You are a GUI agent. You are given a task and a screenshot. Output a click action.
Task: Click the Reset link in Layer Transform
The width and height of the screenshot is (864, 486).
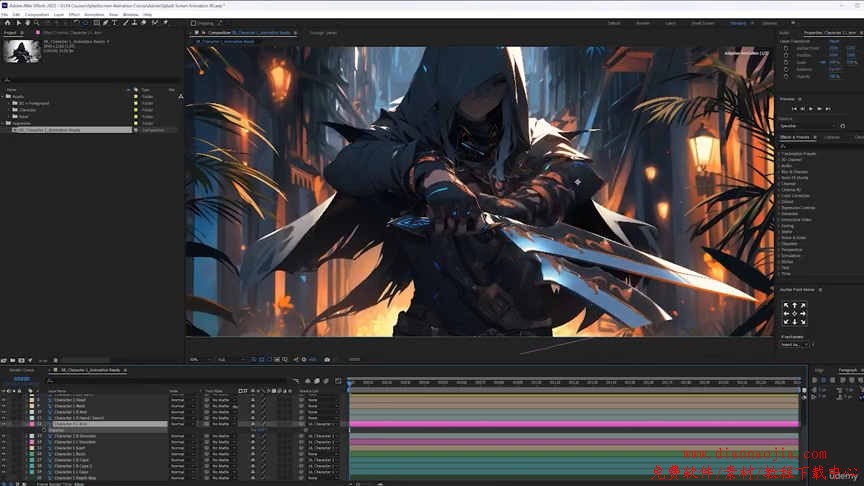point(834,41)
